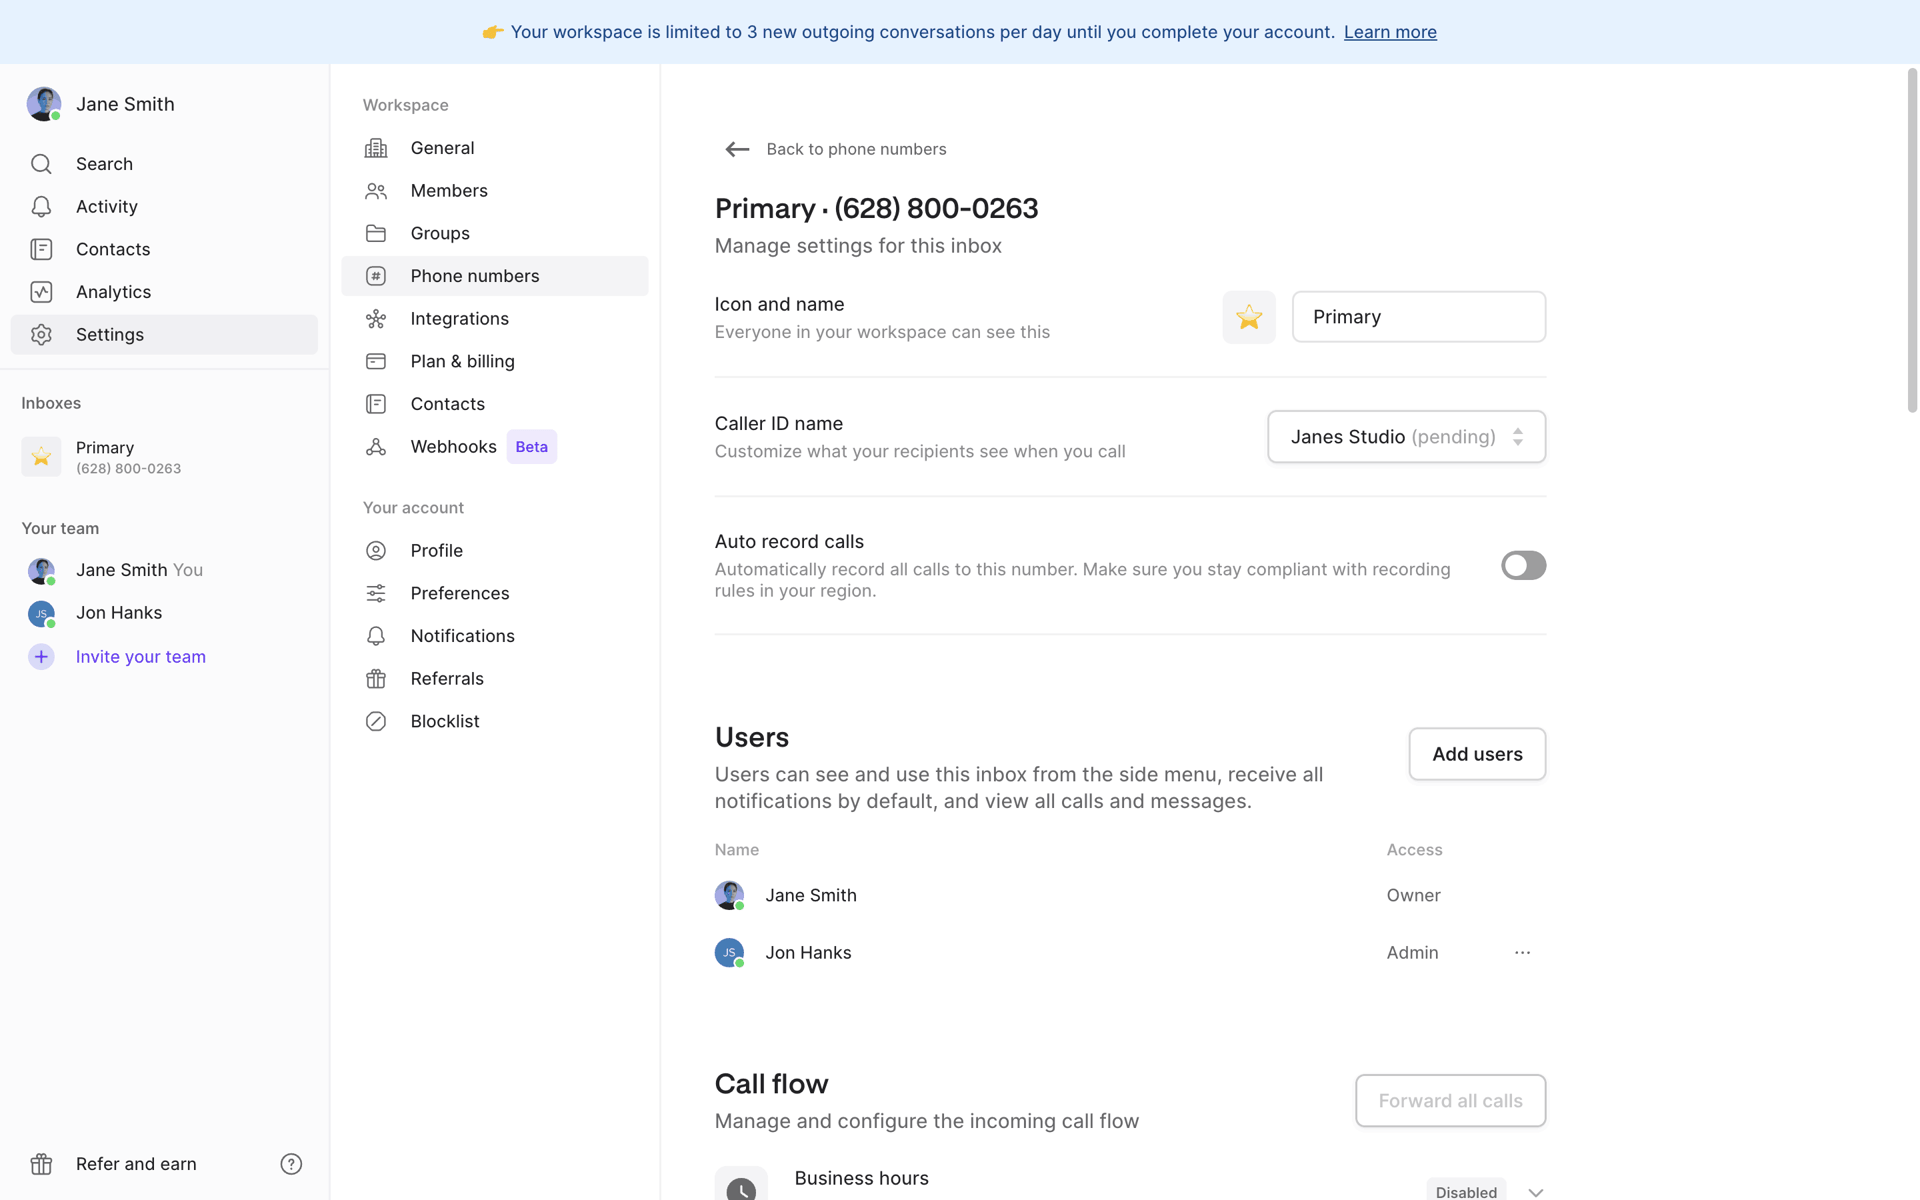
Task: Click the Disabled status badge for Business hours
Action: pos(1466,1190)
